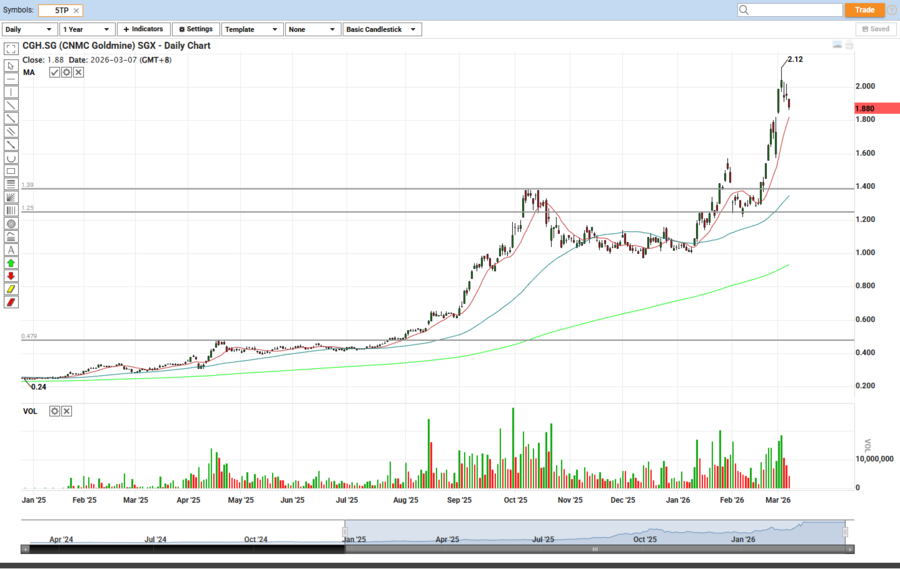Open chart Settings
The image size is (900, 569).
tap(196, 29)
